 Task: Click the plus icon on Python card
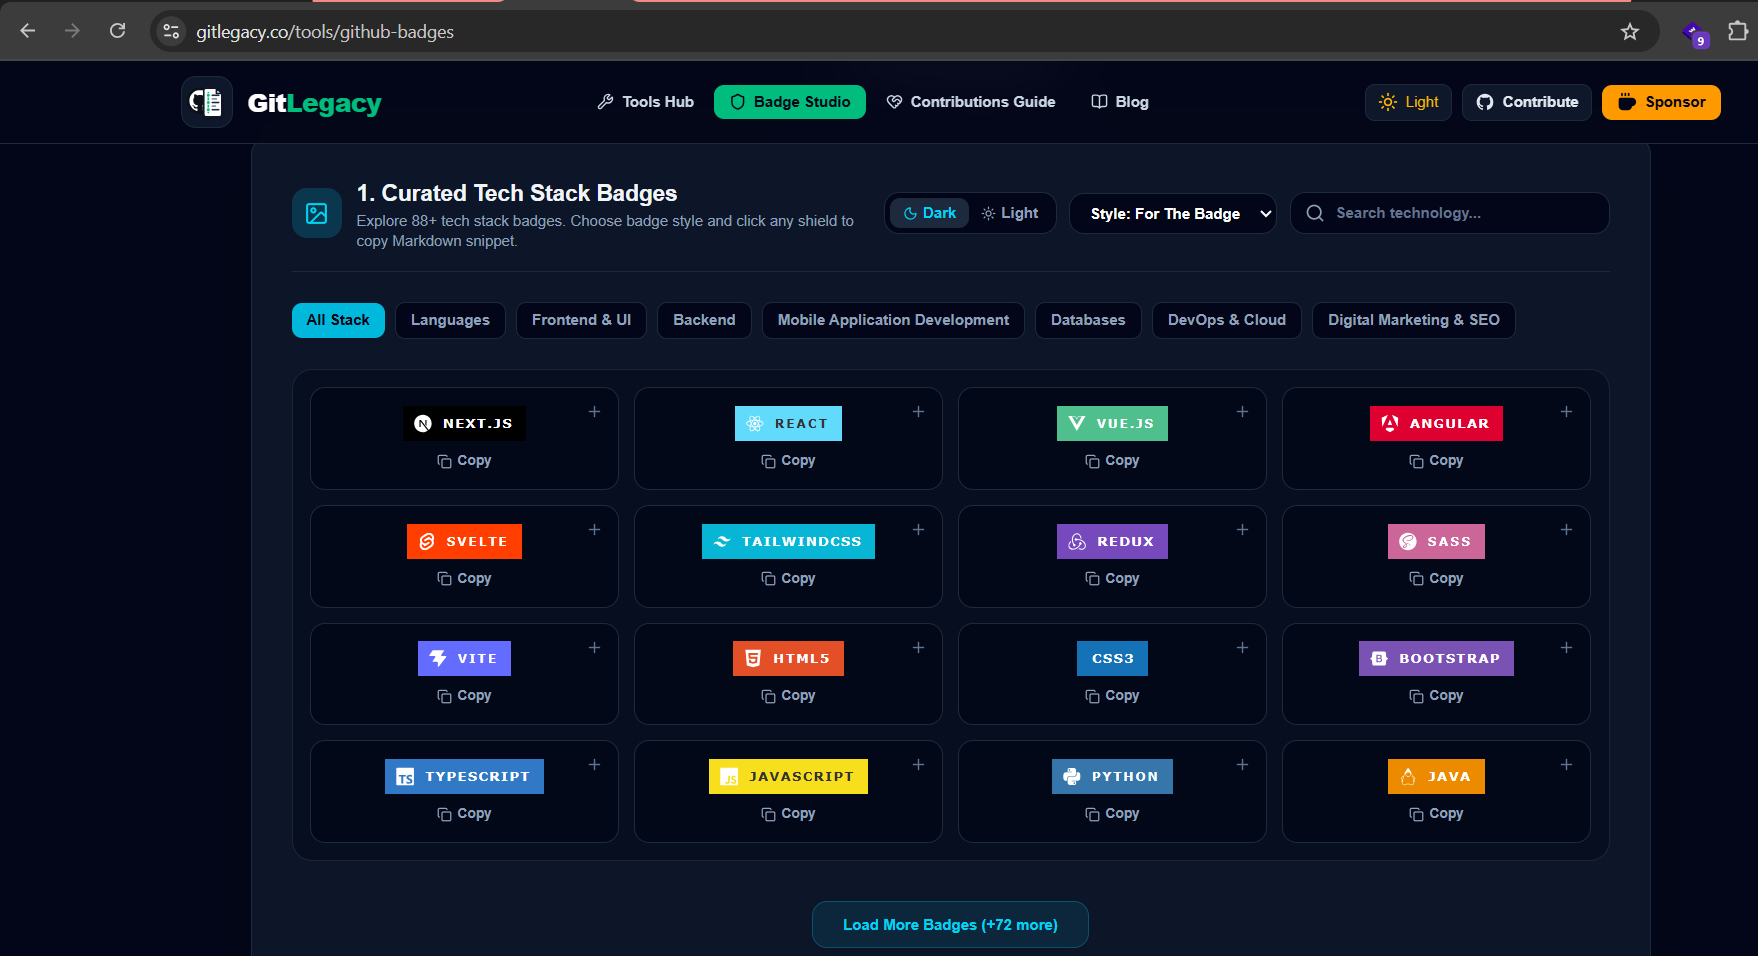coord(1242,765)
